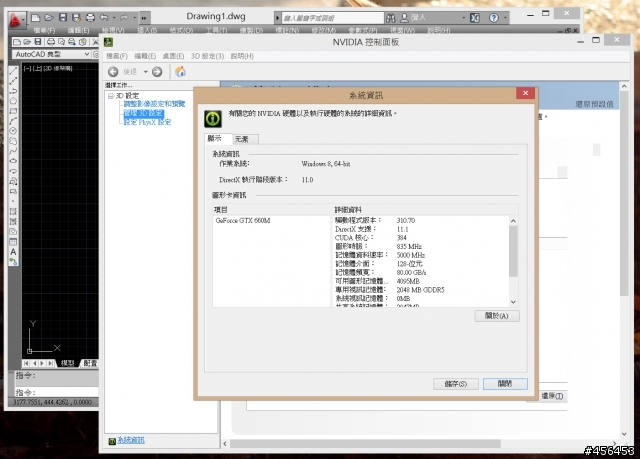Select the Line tool in Draw toolbar
640x459 pixels.
[13, 71]
